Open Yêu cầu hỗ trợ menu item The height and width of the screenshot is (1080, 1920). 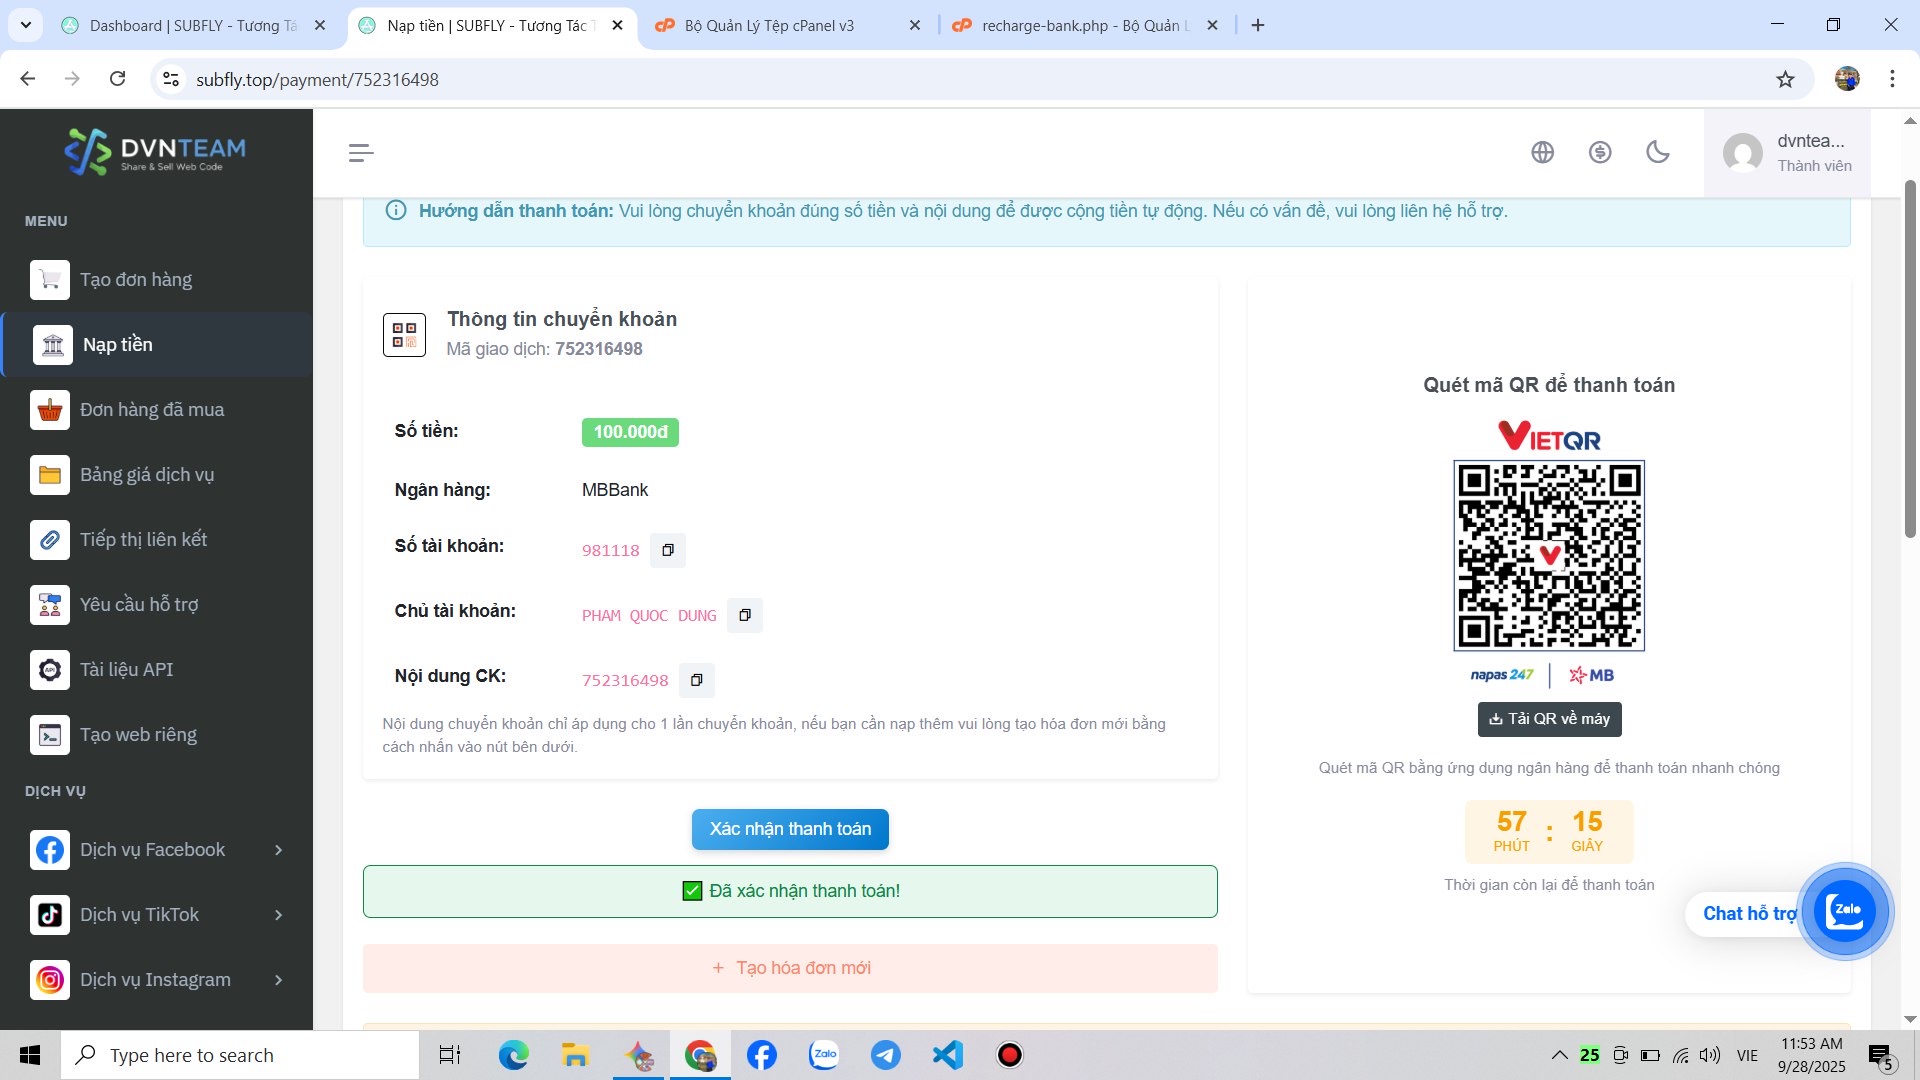coord(156,605)
